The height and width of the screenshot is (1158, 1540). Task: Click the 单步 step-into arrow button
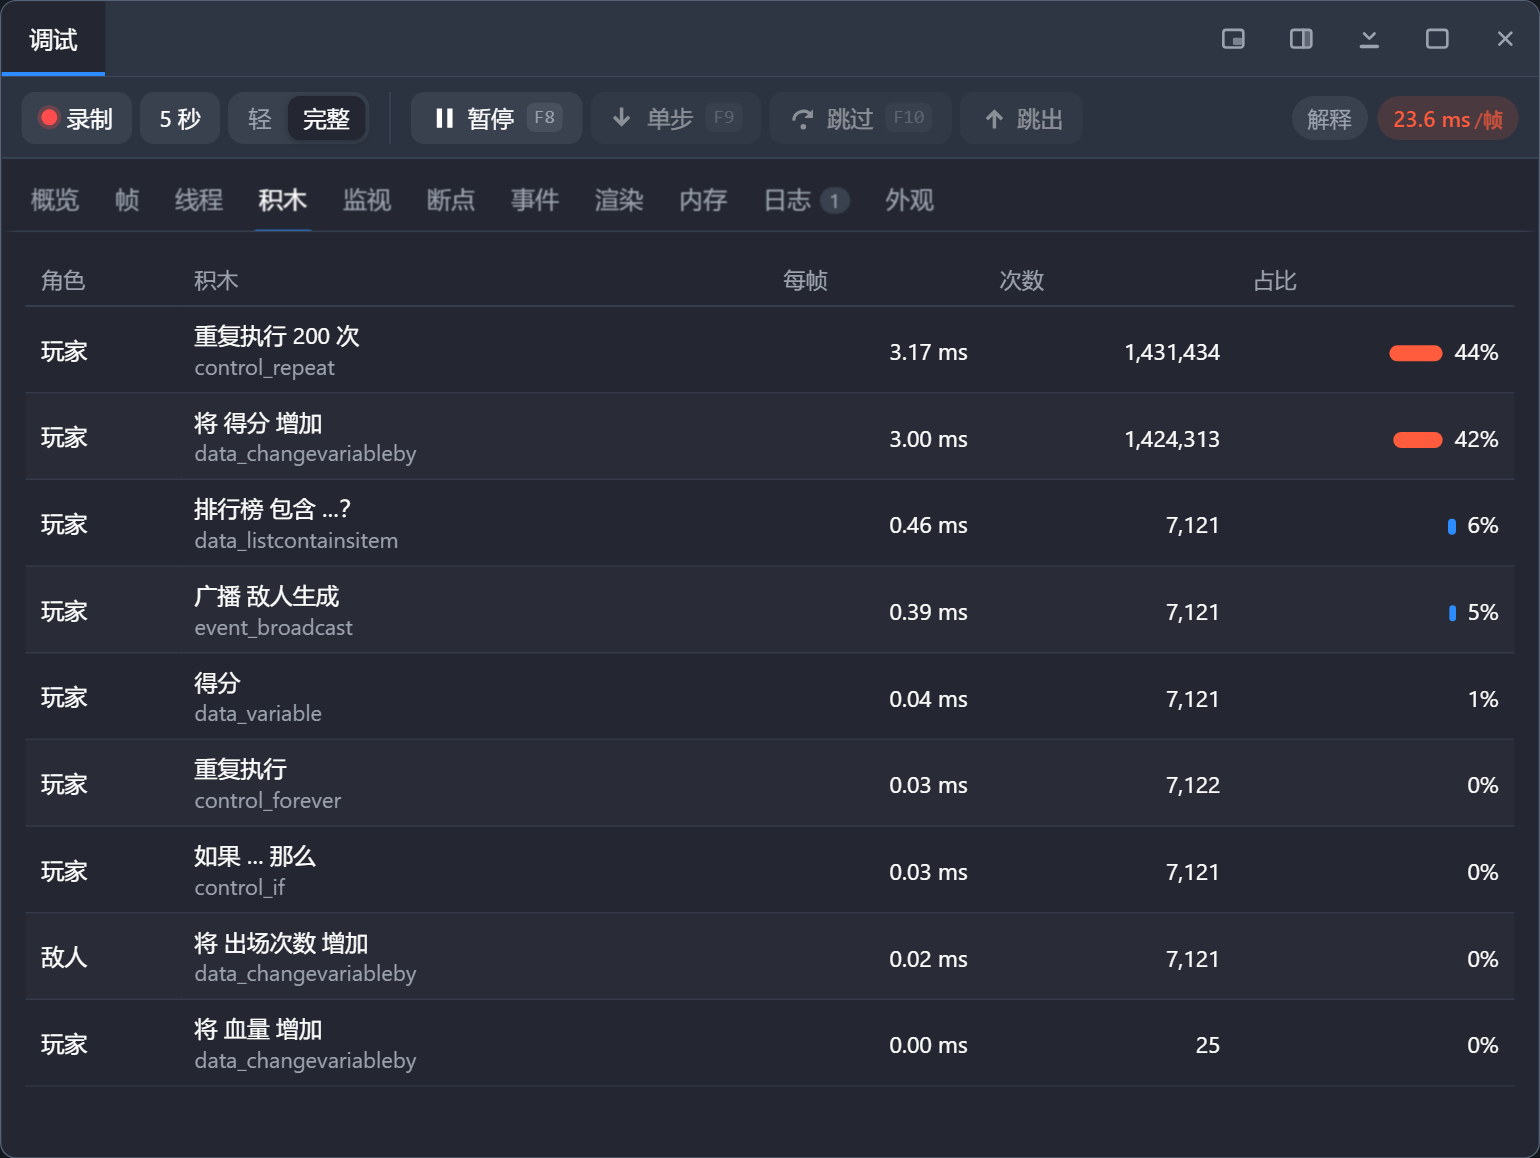click(x=676, y=119)
